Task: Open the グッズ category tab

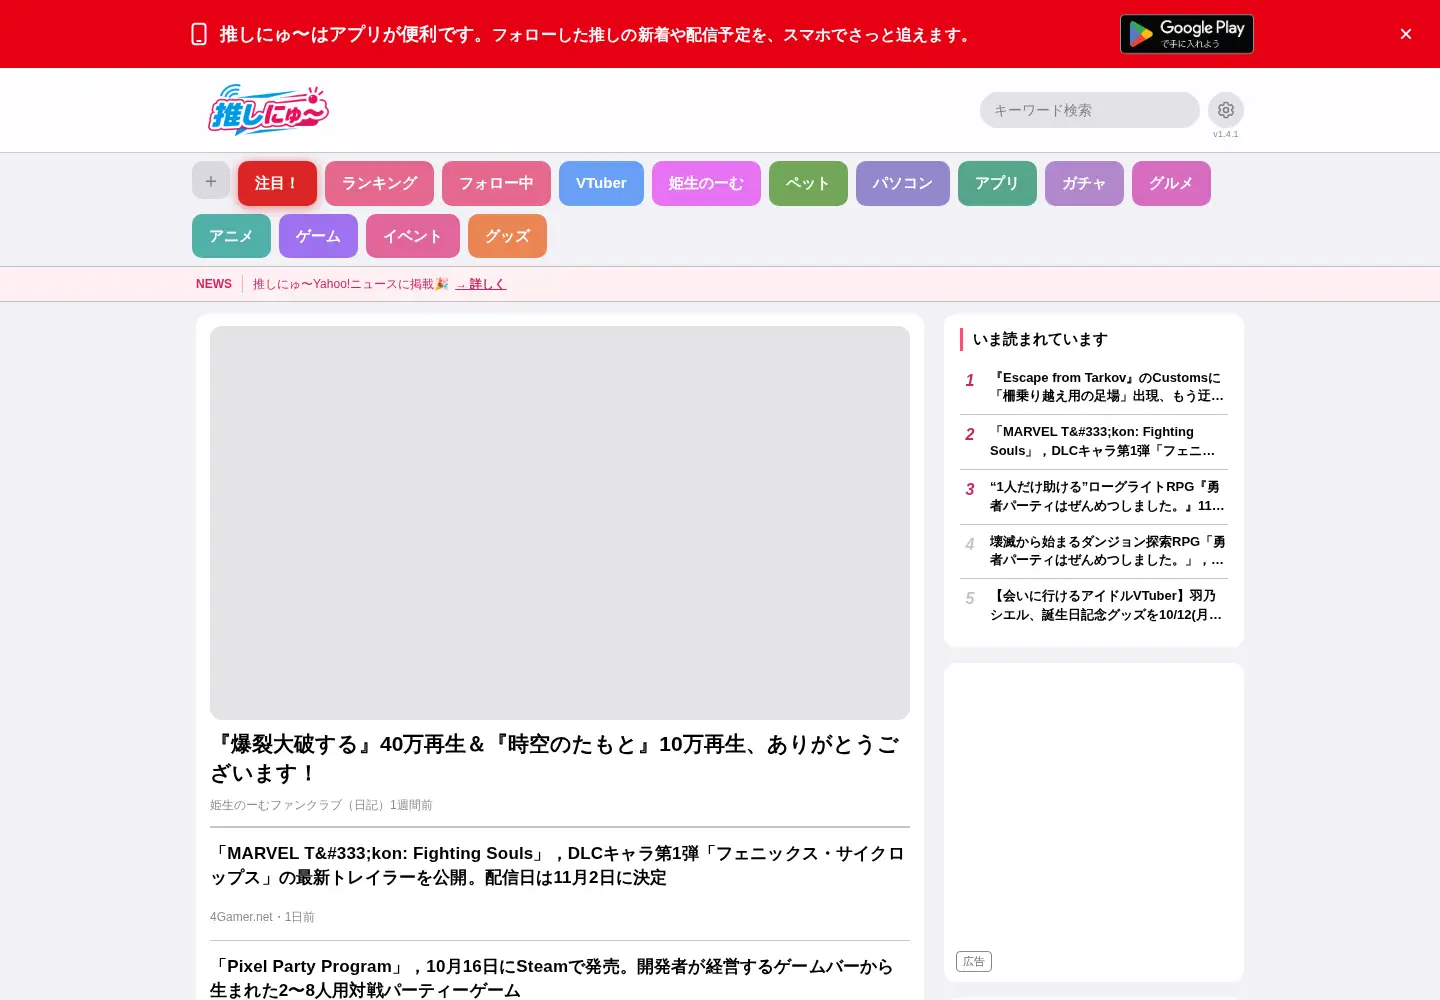Action: [x=507, y=236]
